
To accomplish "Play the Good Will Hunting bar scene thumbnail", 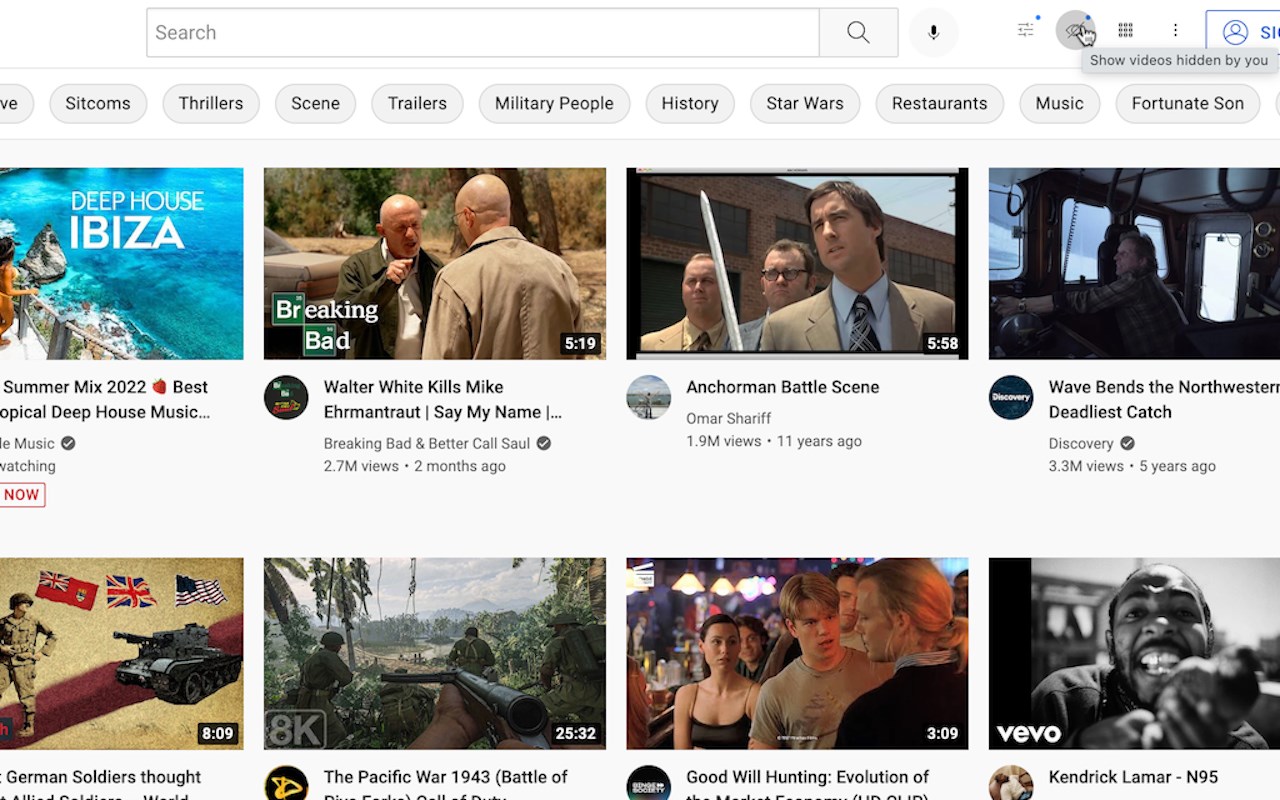I will 797,654.
